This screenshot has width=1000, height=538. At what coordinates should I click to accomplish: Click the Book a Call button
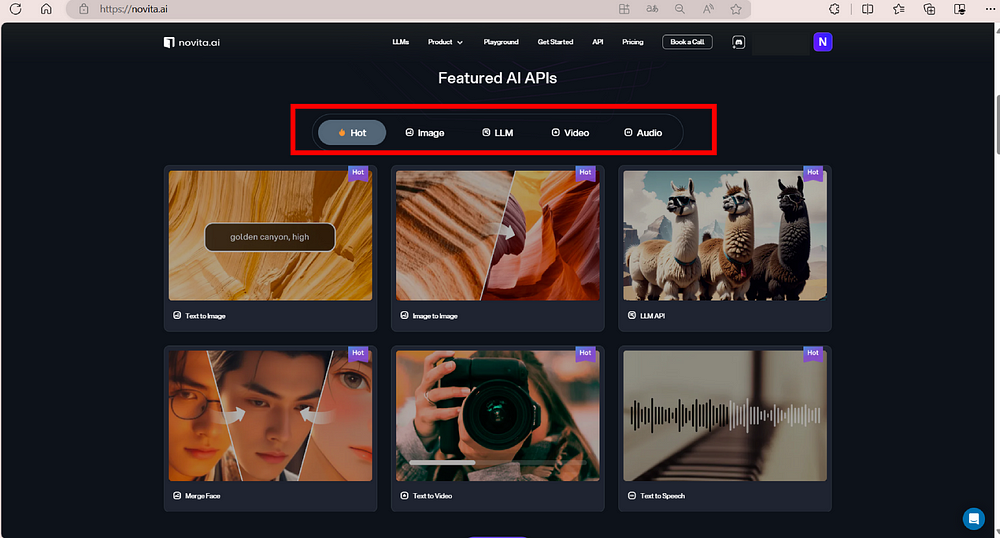[687, 42]
